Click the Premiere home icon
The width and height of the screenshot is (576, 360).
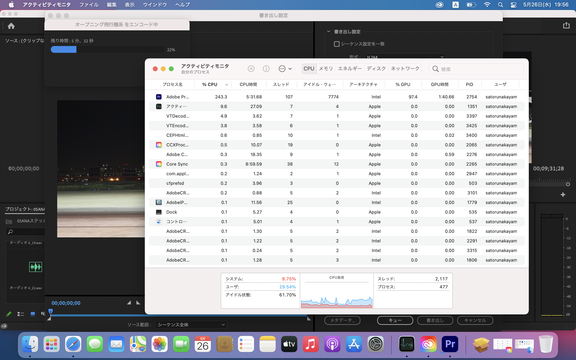[x=11, y=26]
